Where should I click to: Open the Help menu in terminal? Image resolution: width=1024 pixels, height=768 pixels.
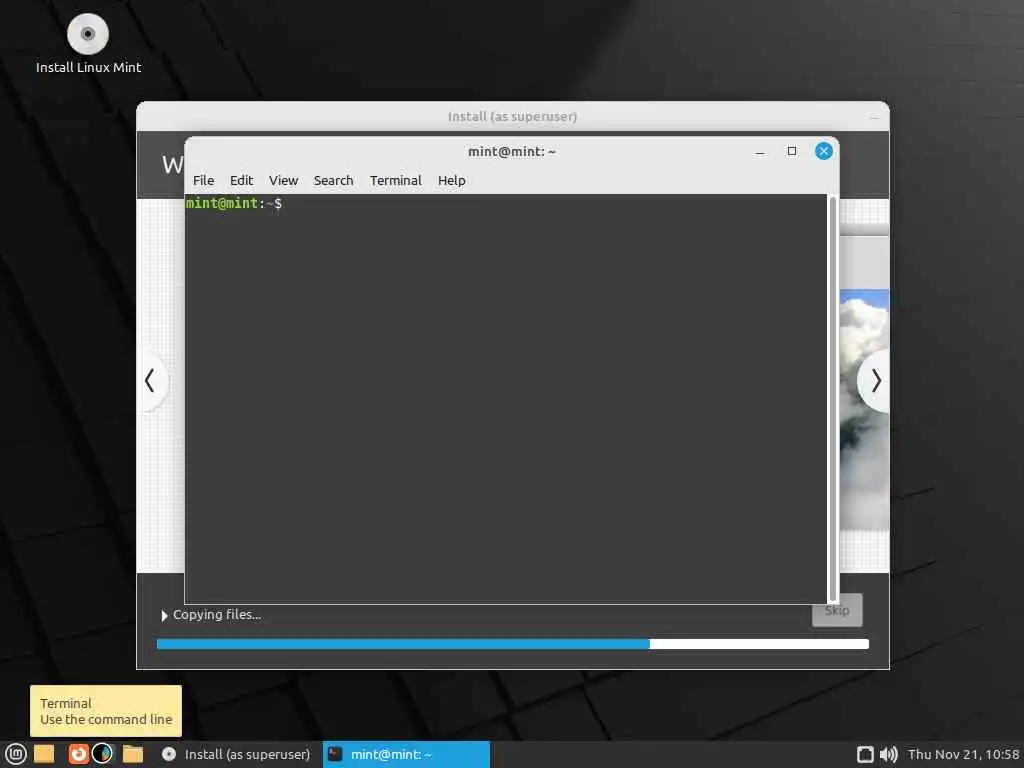pos(451,180)
